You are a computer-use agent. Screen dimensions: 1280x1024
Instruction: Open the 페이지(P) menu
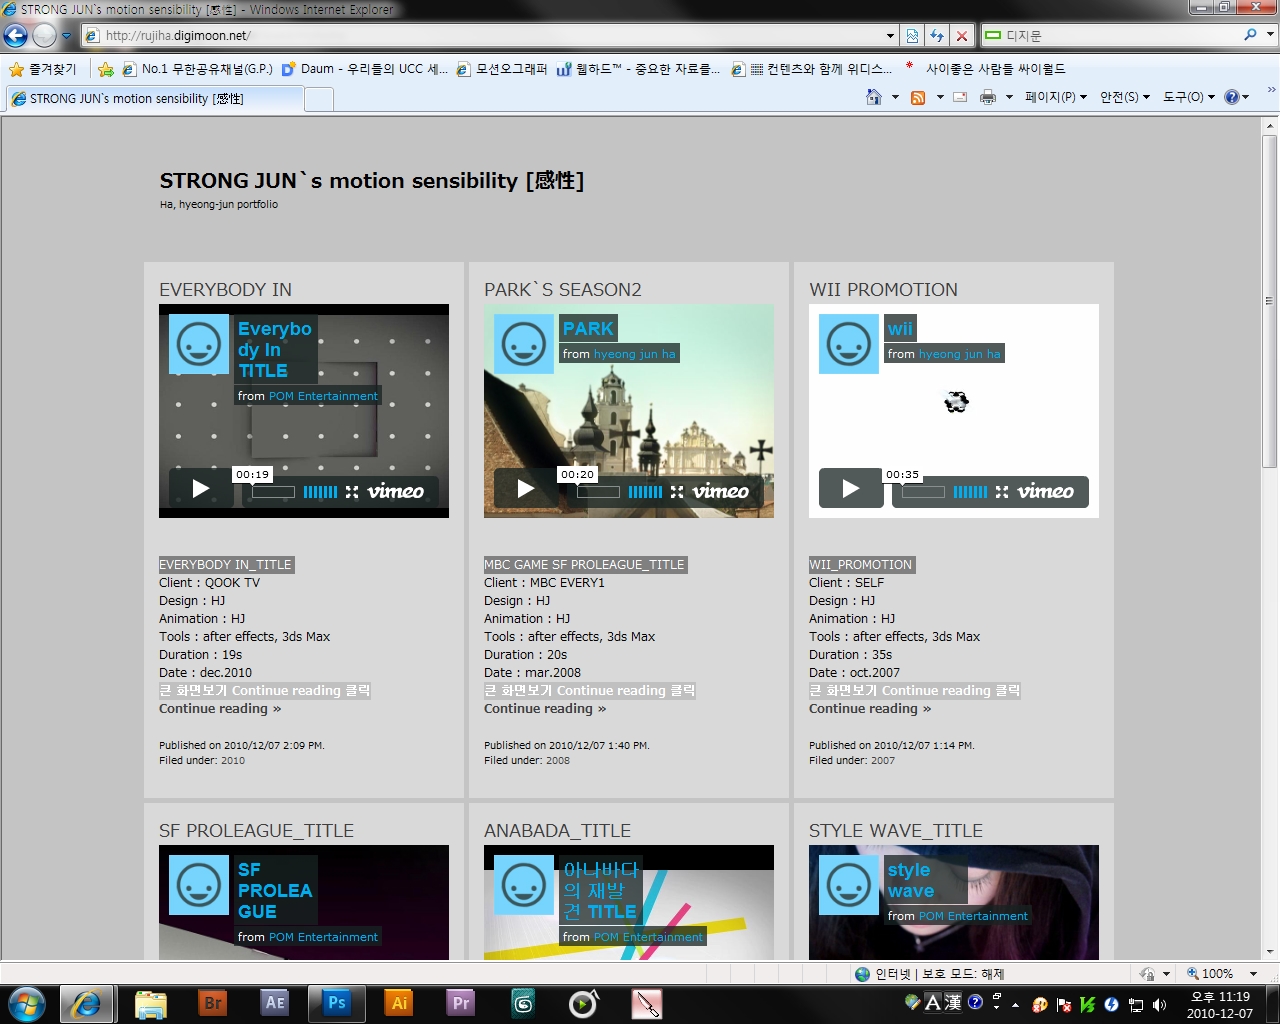[1055, 97]
